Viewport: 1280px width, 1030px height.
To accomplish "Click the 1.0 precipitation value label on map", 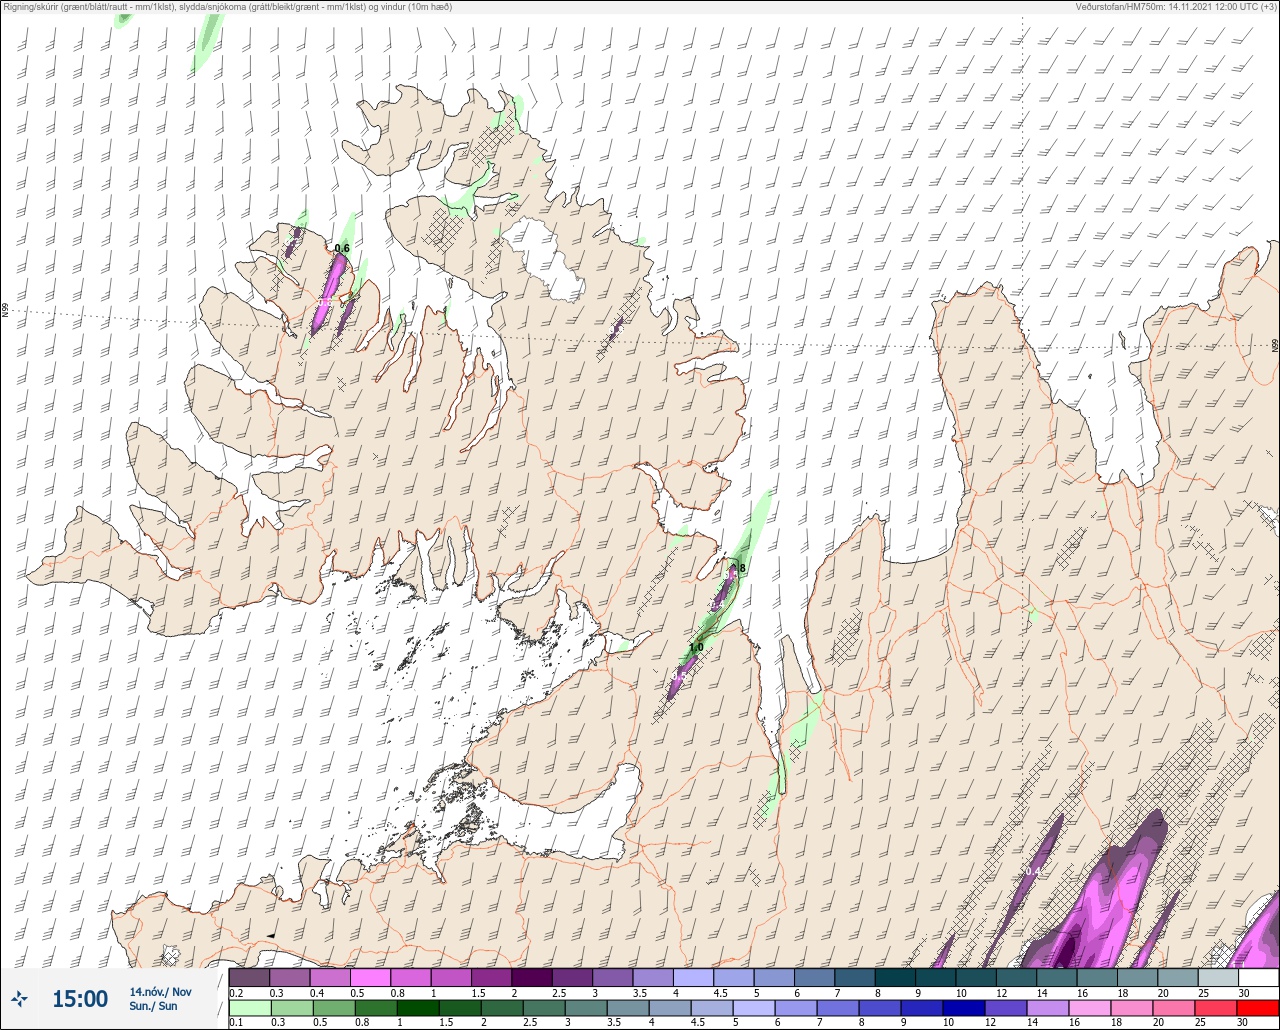I will tap(697, 648).
